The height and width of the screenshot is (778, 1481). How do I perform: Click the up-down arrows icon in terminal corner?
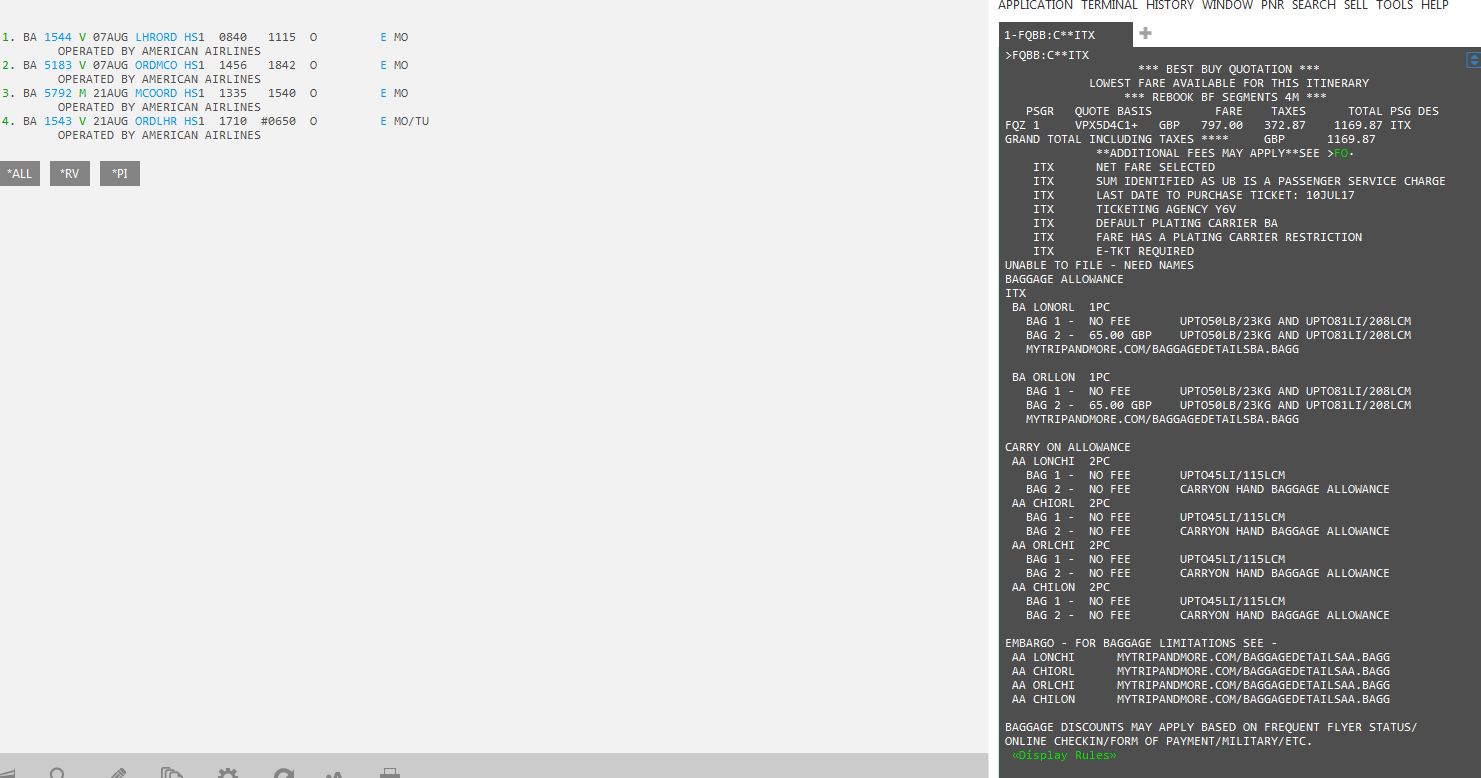(x=1473, y=60)
